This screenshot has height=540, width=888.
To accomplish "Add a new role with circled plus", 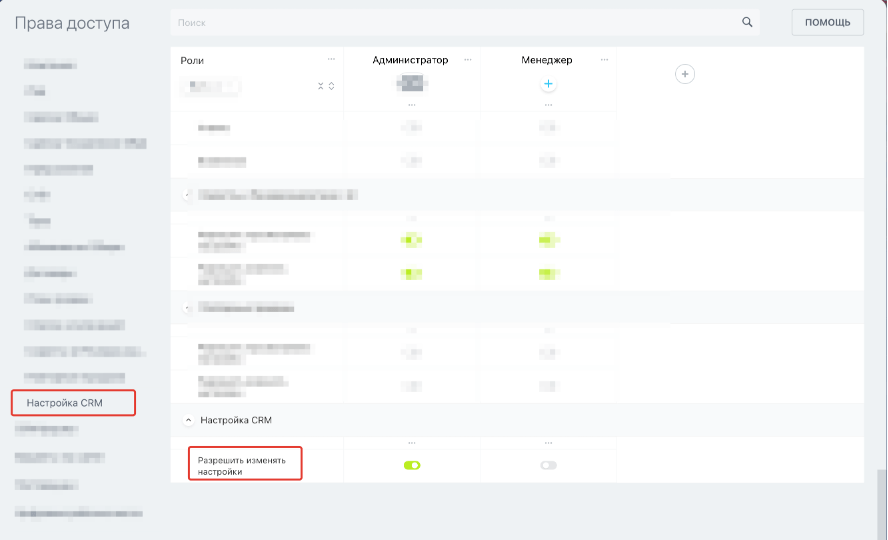I will click(x=684, y=74).
